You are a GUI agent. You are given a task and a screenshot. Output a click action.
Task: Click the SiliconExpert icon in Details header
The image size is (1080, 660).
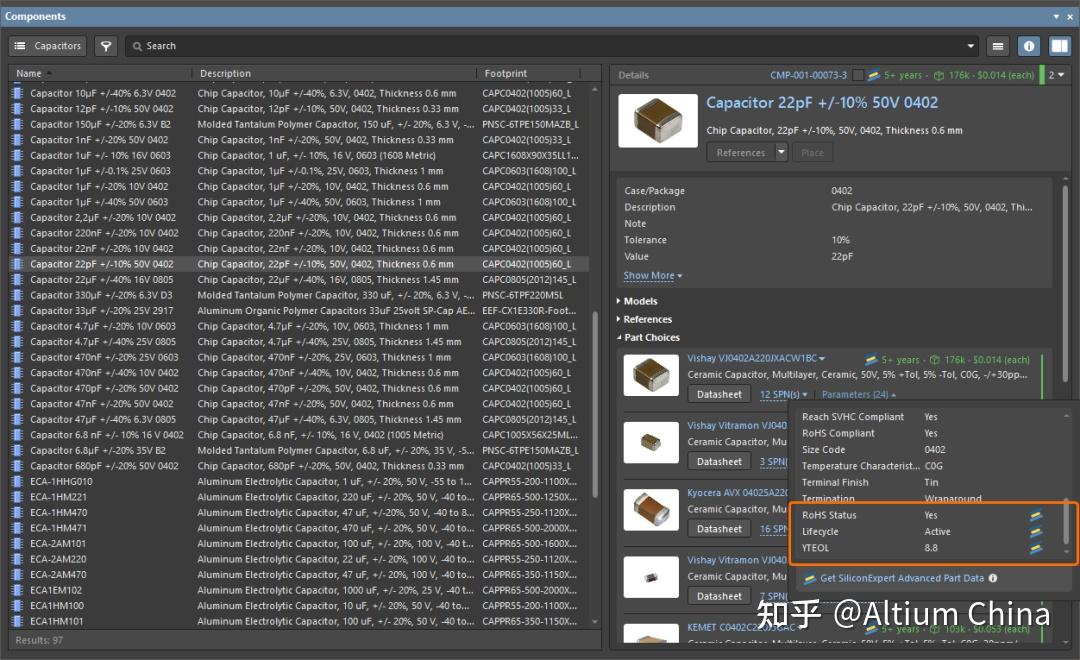click(873, 75)
